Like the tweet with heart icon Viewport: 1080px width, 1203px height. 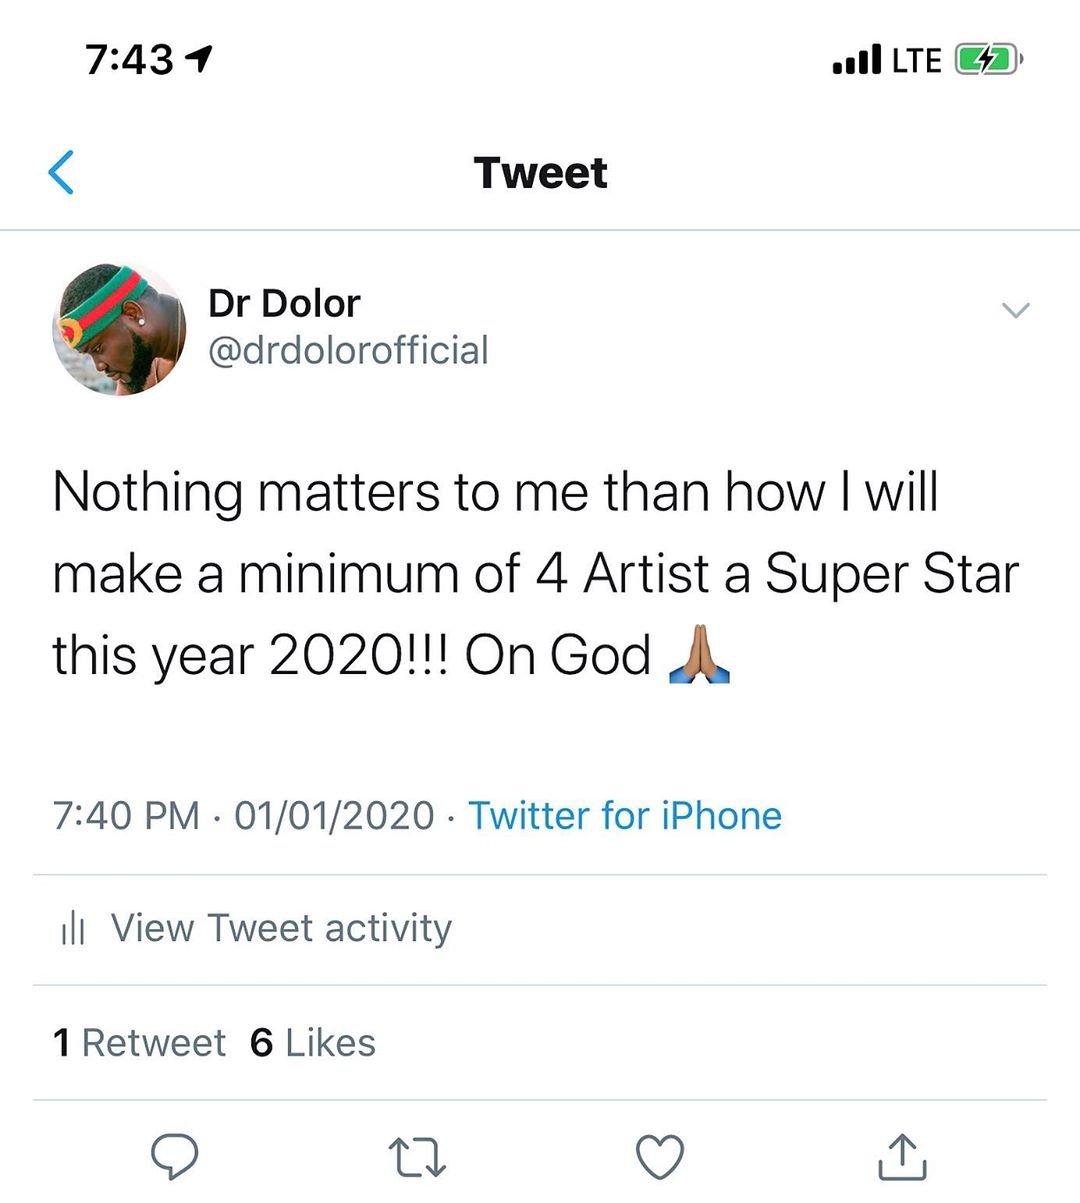click(660, 1157)
